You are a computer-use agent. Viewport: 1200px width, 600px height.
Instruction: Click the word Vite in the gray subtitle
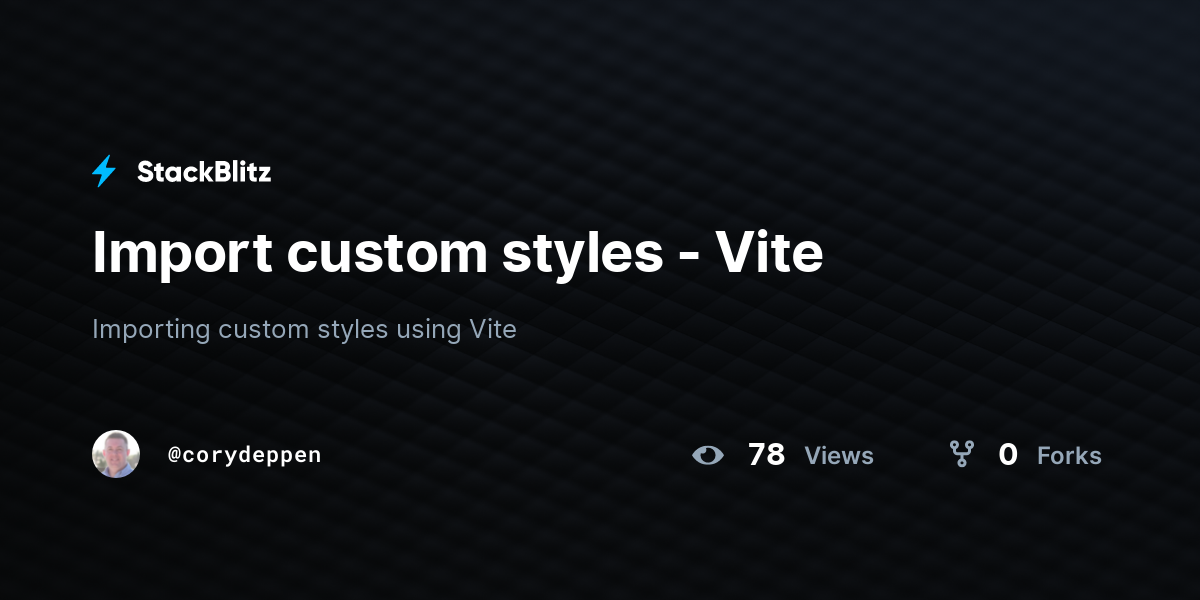[493, 328]
